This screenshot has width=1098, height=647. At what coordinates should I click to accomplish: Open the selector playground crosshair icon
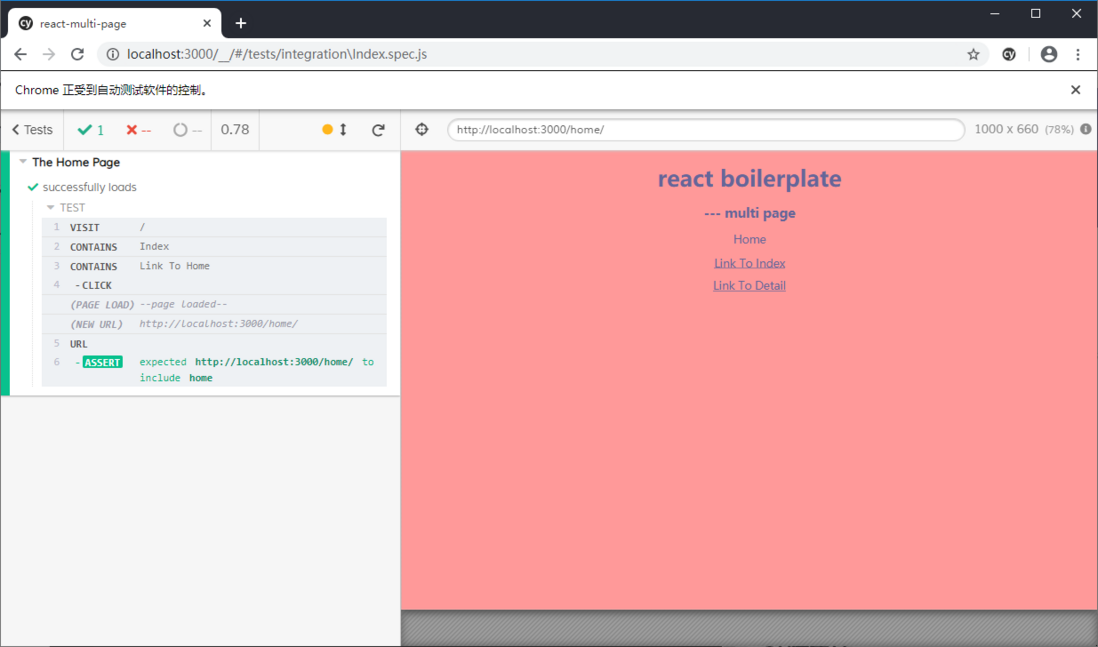coord(422,129)
